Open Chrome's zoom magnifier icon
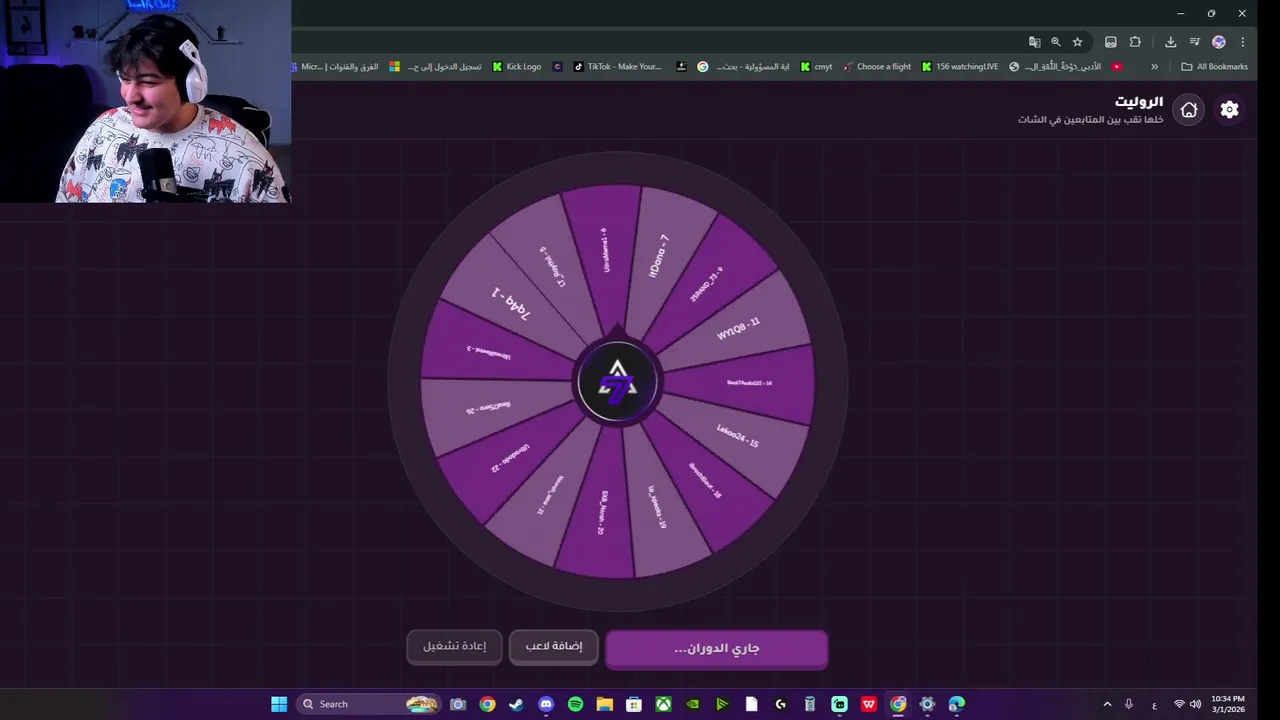 click(x=1055, y=42)
